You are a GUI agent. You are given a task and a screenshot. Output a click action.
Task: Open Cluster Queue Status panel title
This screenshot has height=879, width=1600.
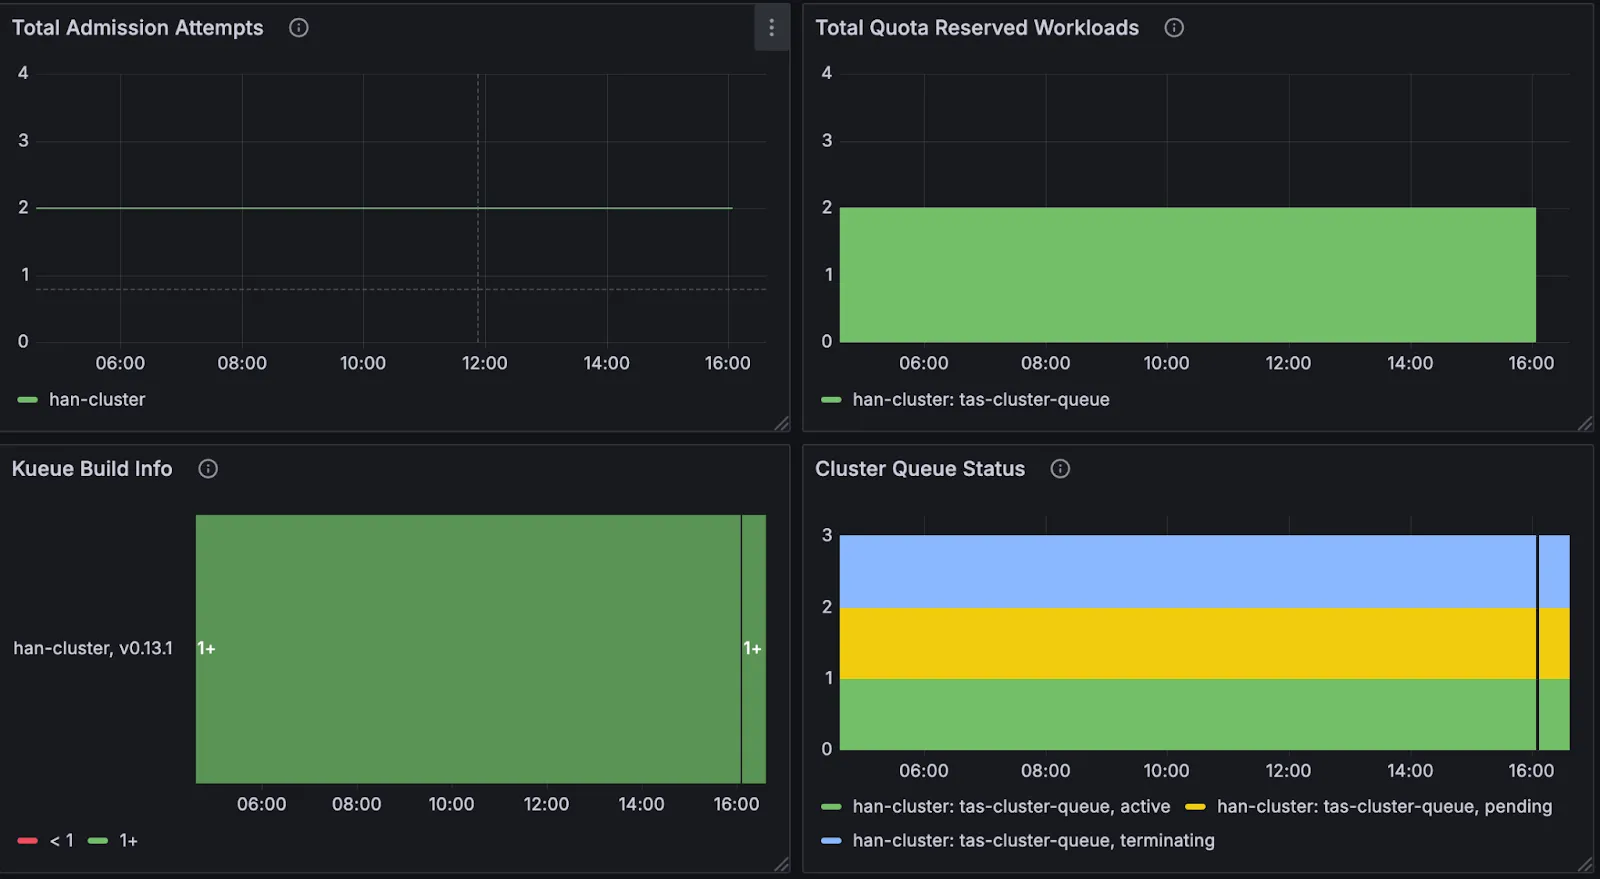pyautogui.click(x=920, y=469)
